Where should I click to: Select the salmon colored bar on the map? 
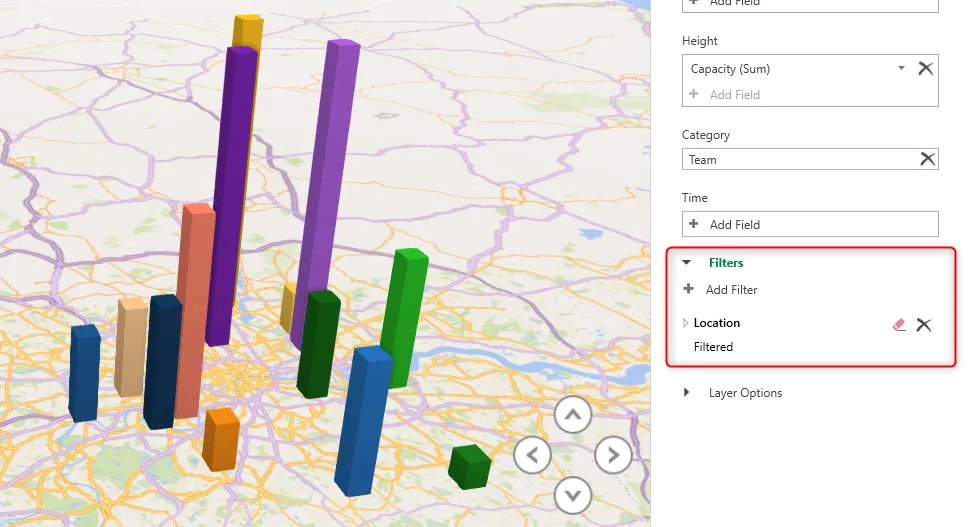pos(194,311)
